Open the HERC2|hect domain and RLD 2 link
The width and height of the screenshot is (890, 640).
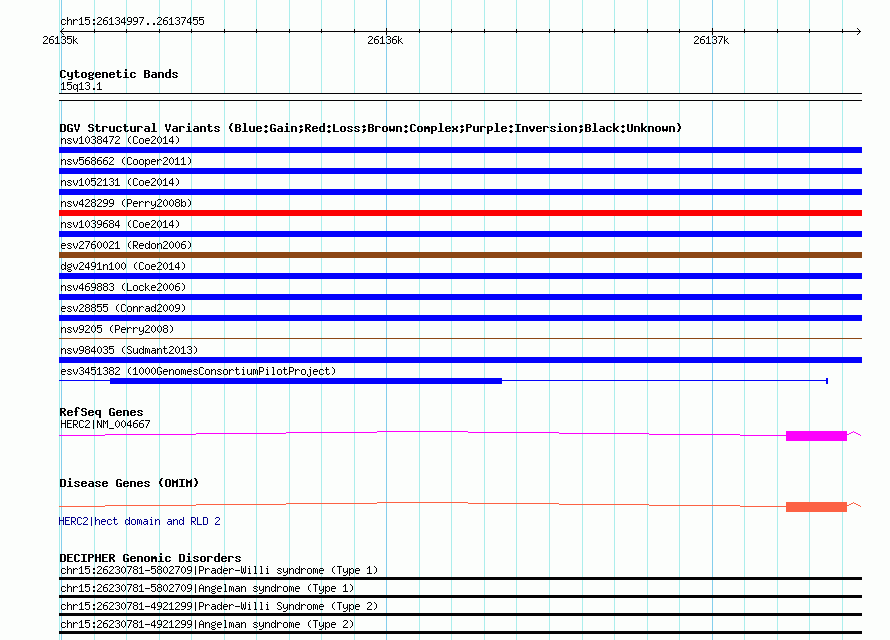point(140,521)
